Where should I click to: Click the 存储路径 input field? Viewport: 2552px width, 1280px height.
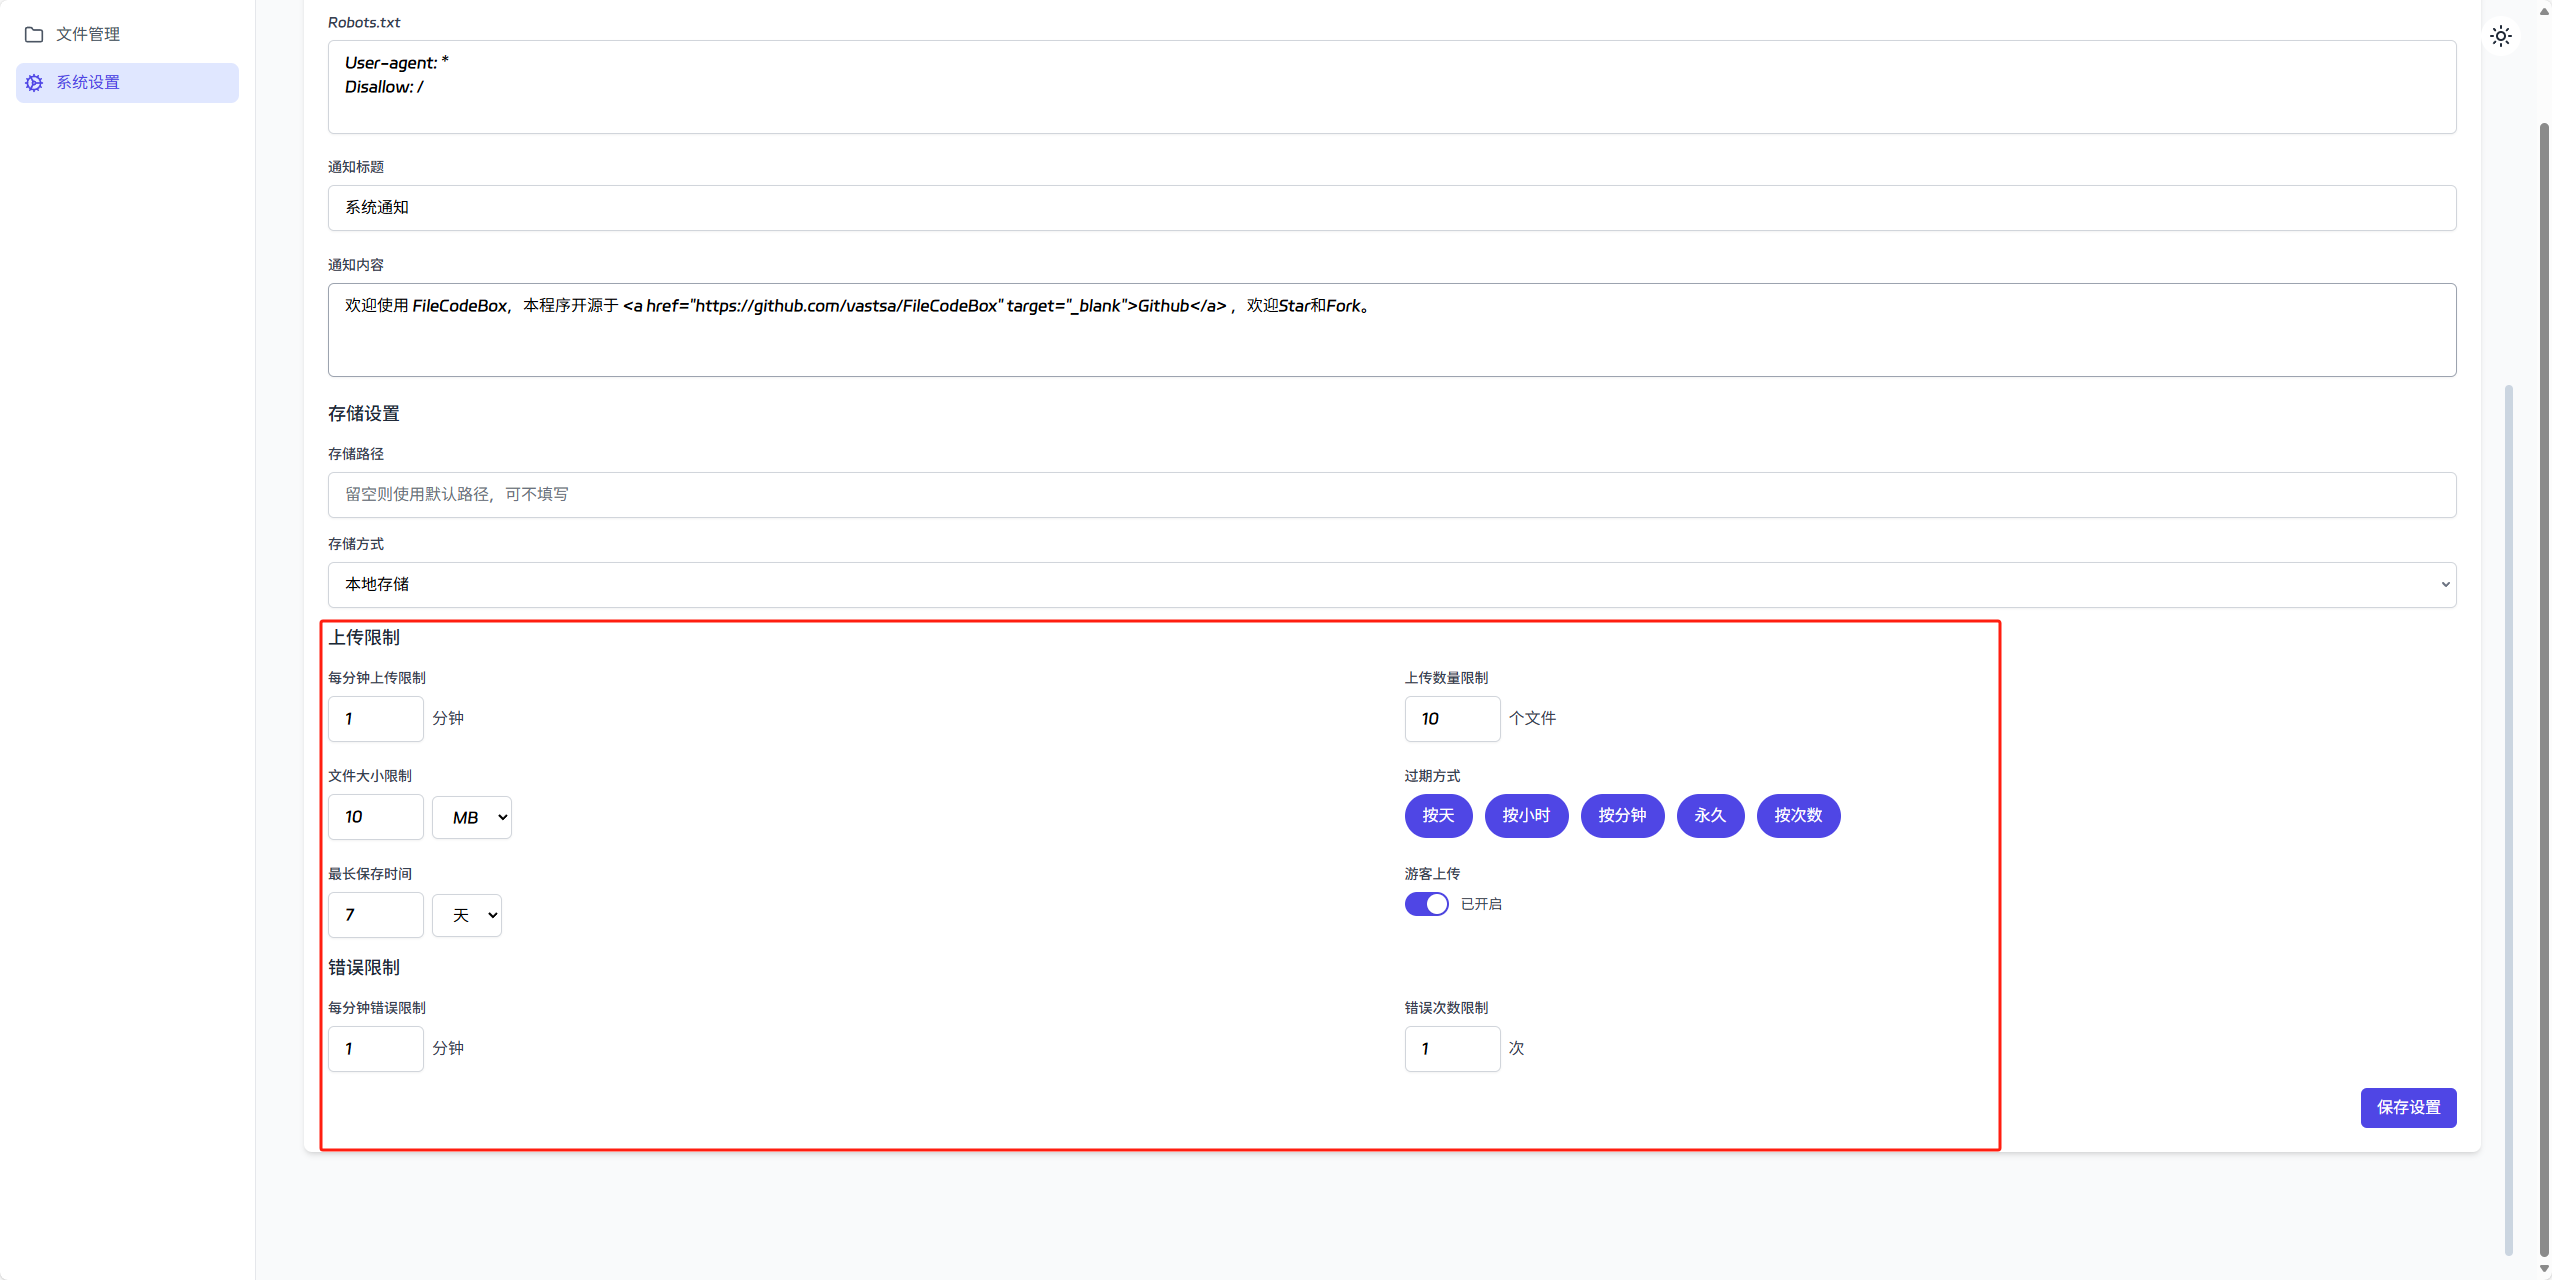[x=1391, y=495]
